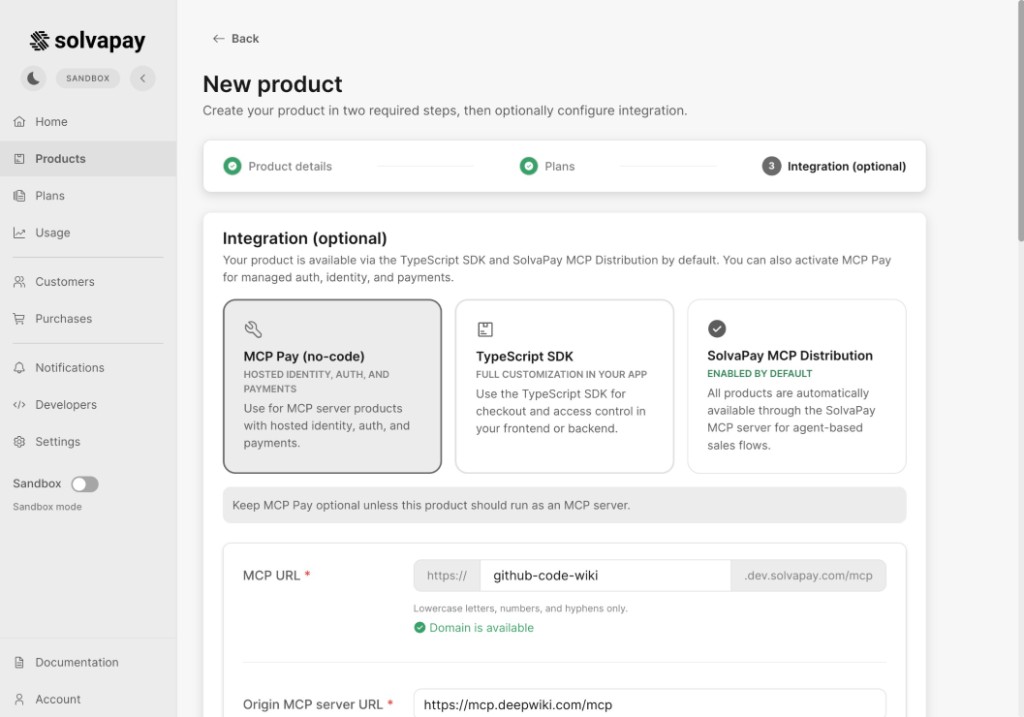Open Home from the sidebar icon
This screenshot has width=1024, height=717.
pyautogui.click(x=19, y=121)
